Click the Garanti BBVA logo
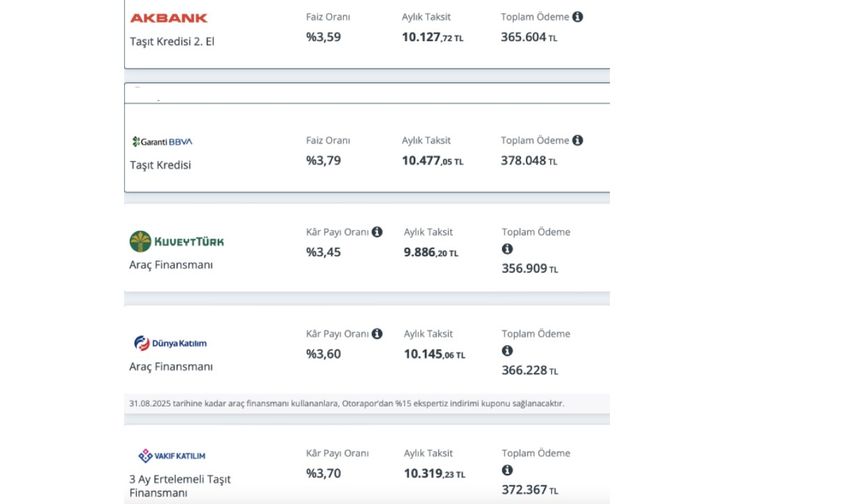The image size is (860, 504). (162, 141)
